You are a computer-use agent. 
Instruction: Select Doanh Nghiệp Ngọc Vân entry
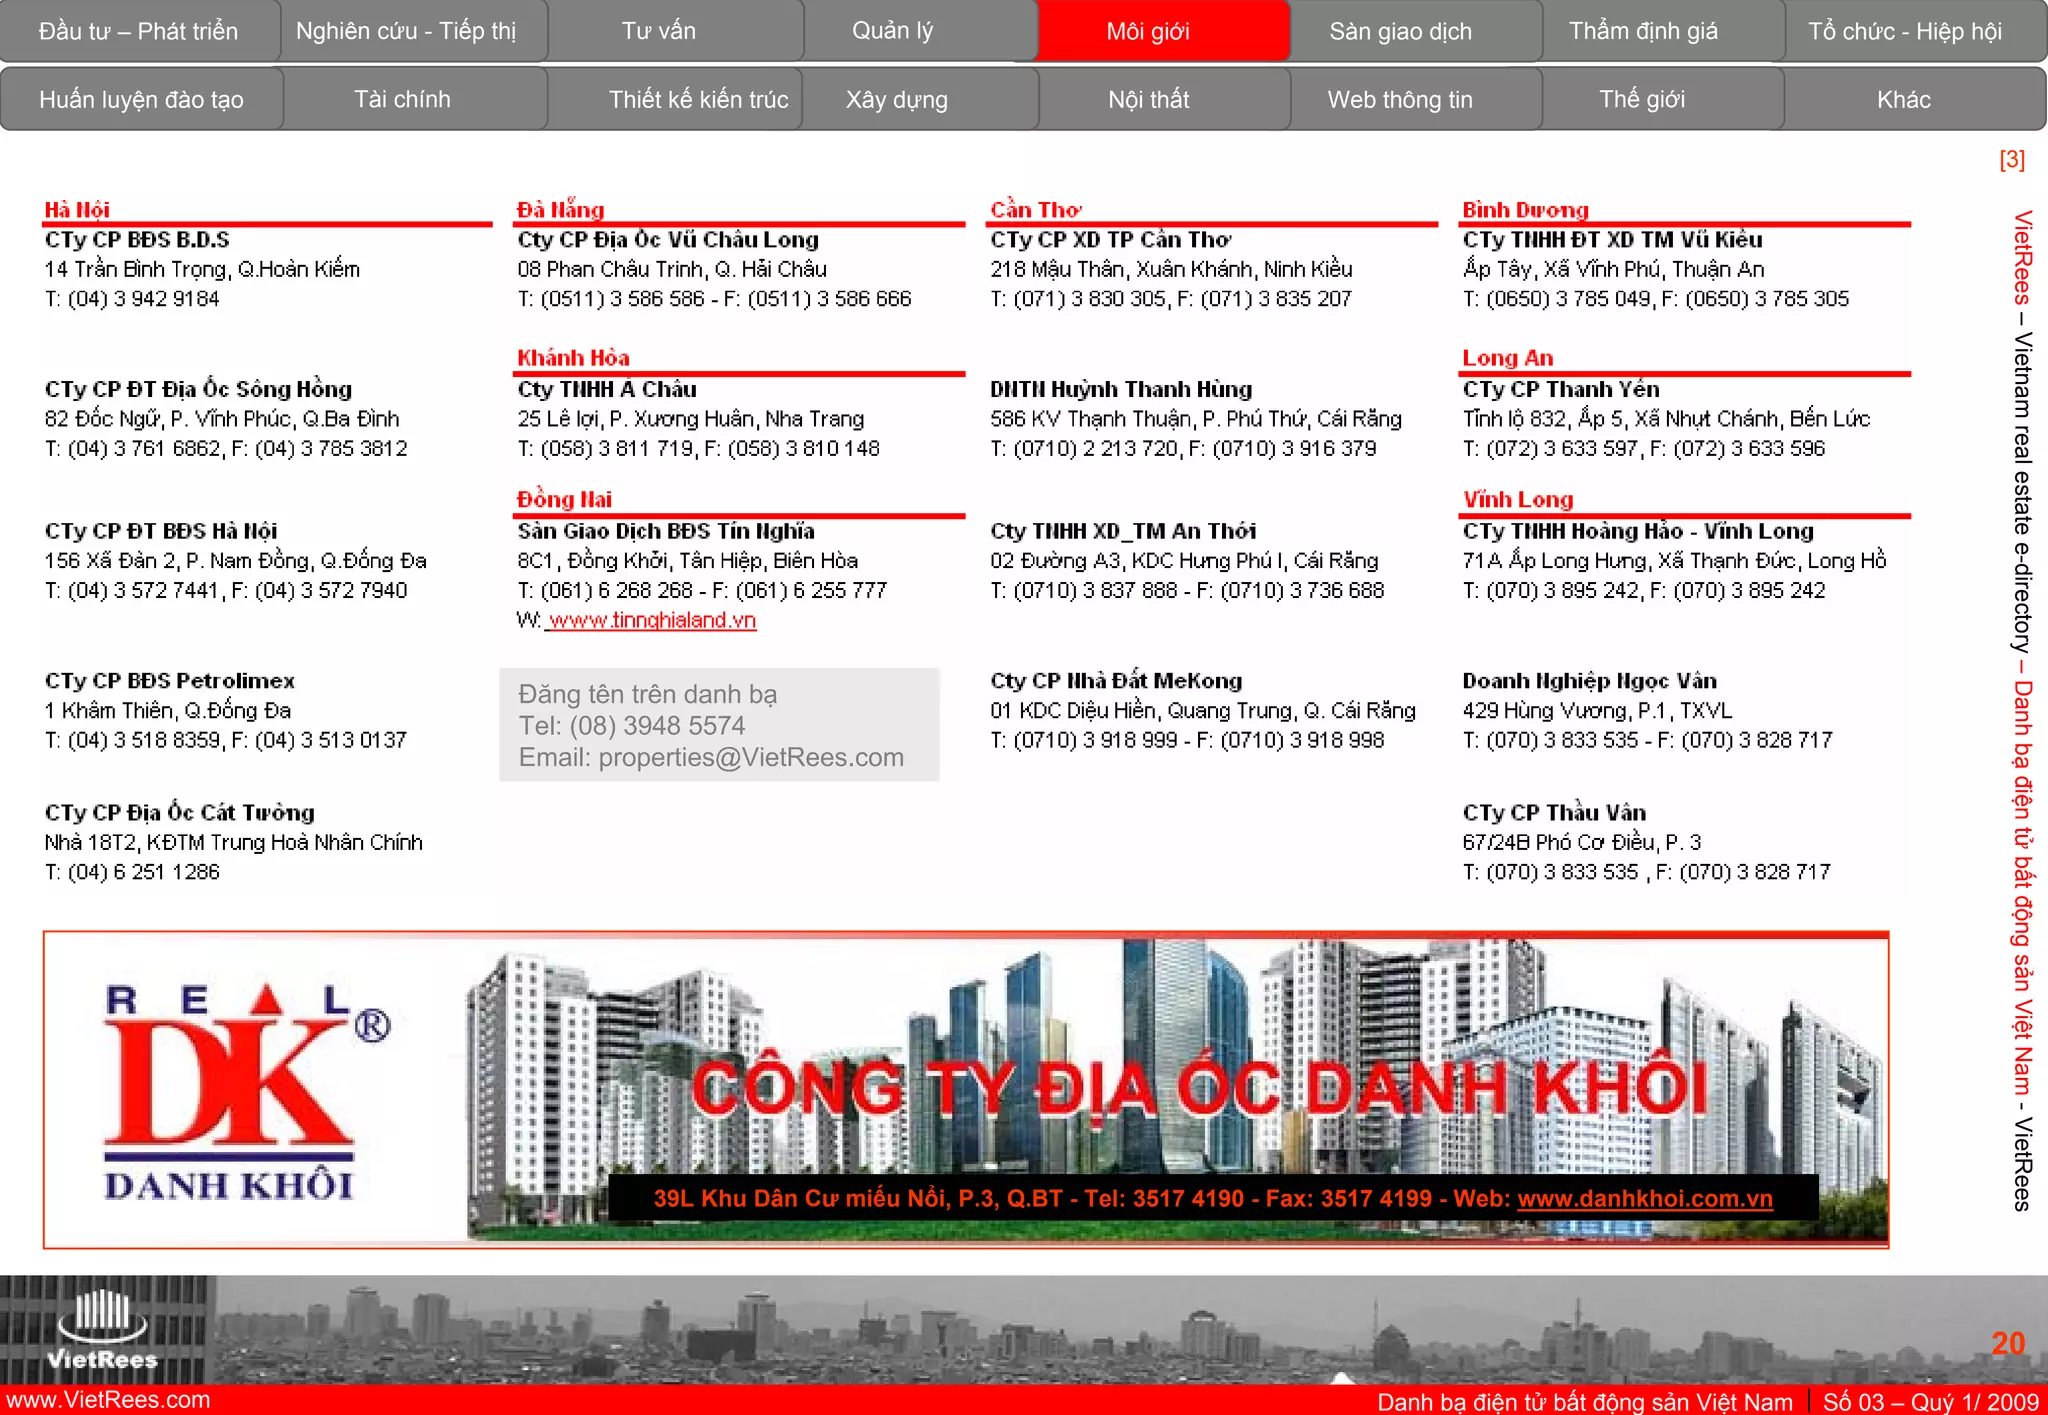point(1590,681)
